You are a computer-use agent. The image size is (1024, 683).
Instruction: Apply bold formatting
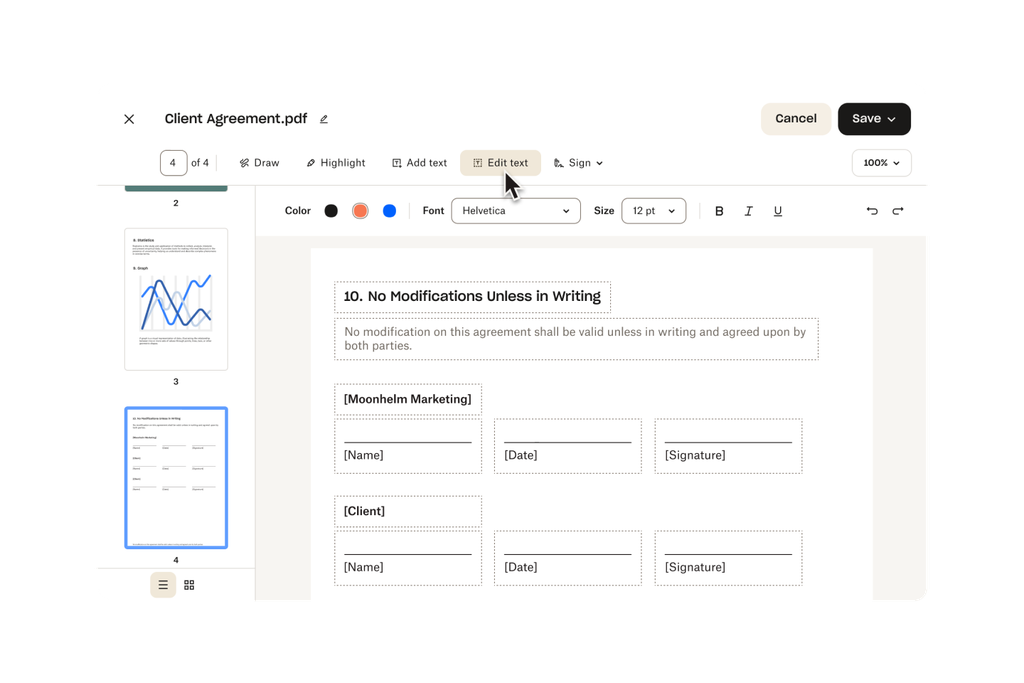(719, 210)
